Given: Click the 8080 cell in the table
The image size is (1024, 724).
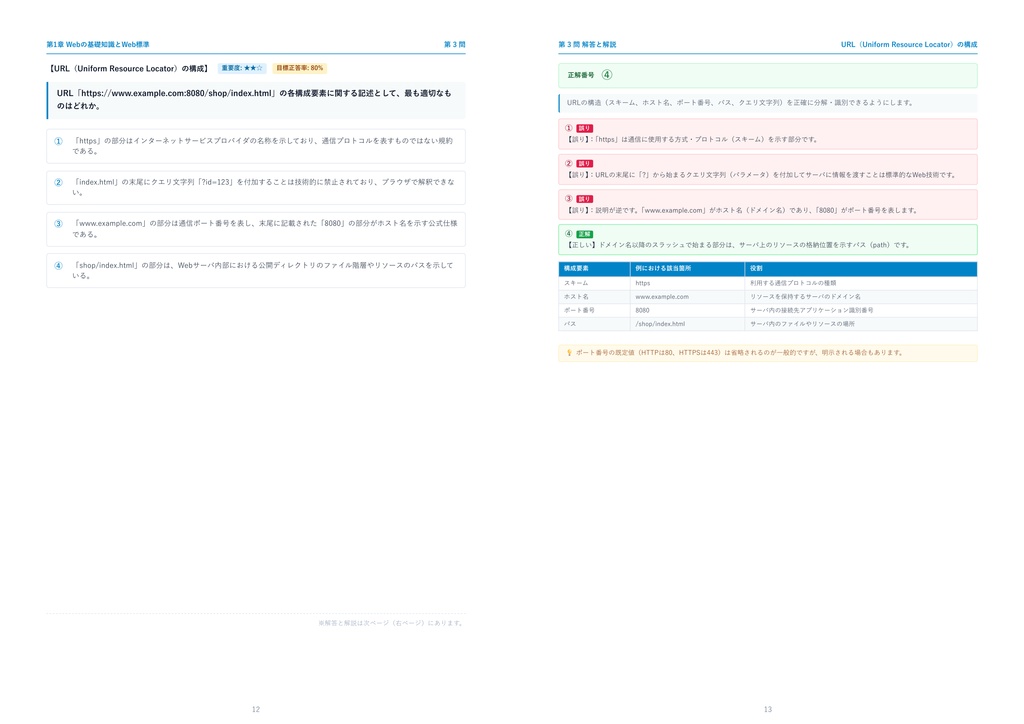Looking at the screenshot, I should coord(687,310).
